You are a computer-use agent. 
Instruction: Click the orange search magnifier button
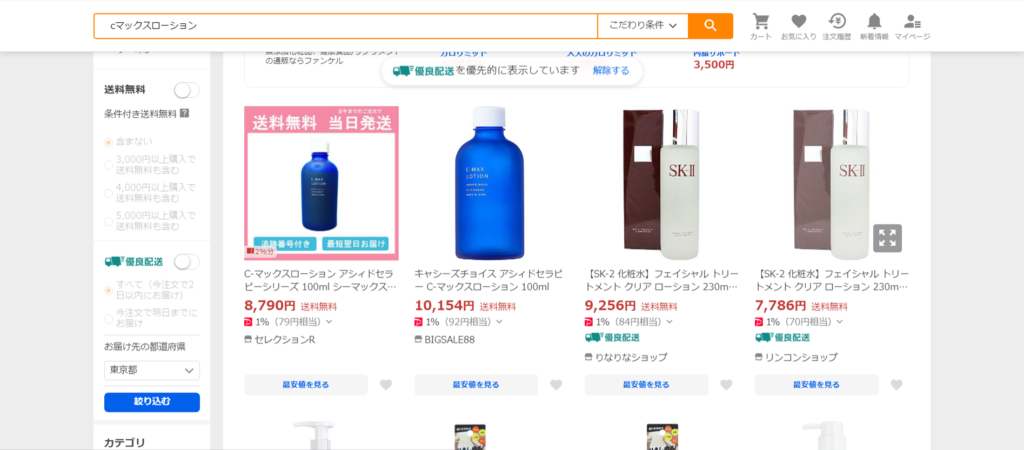tap(710, 26)
